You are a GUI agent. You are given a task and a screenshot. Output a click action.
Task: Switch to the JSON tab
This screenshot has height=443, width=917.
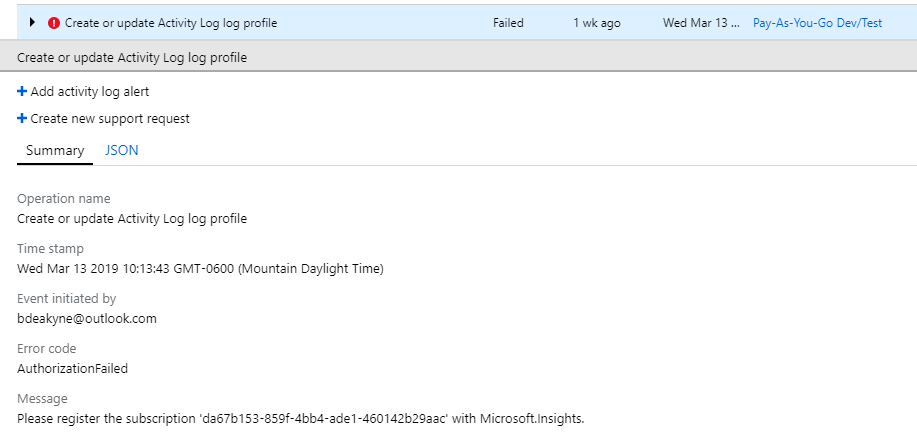pyautogui.click(x=122, y=150)
